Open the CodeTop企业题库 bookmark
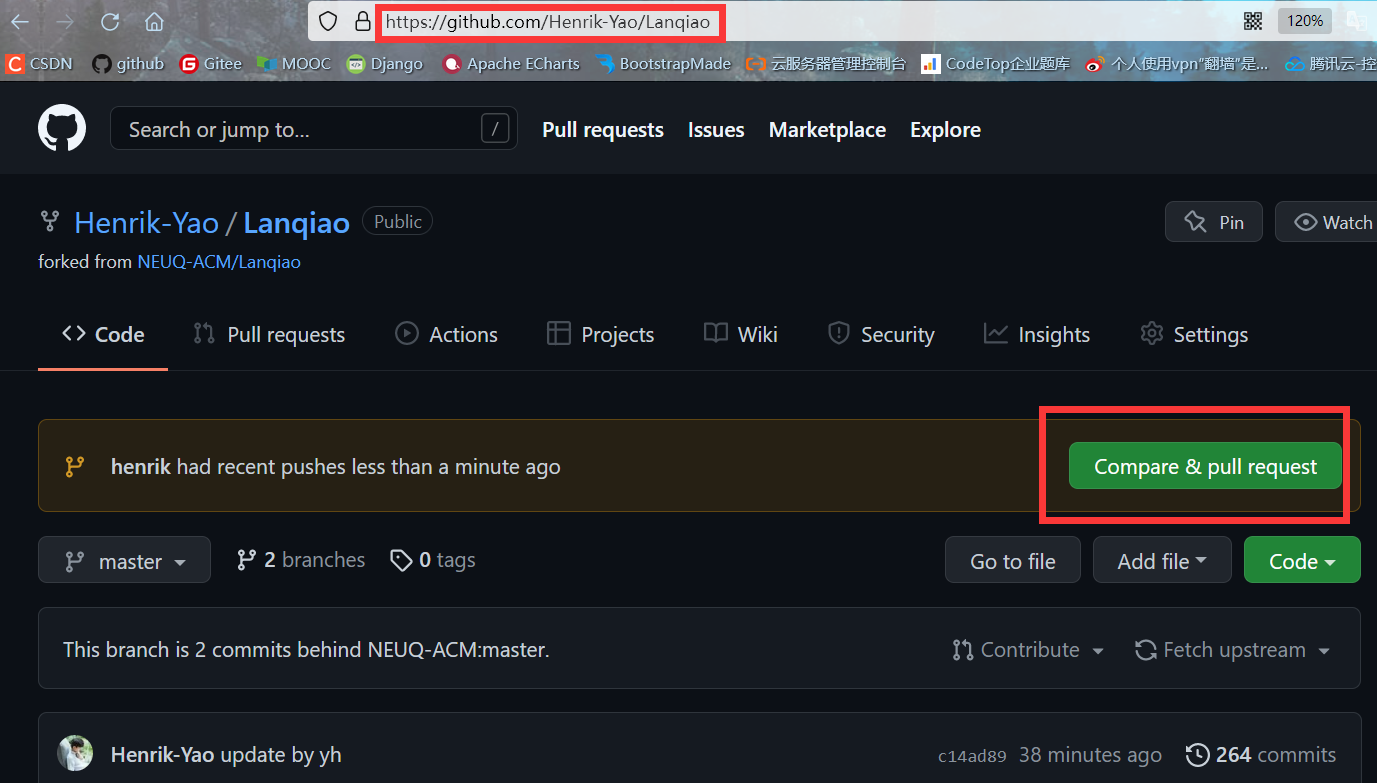This screenshot has height=783, width=1377. (995, 63)
